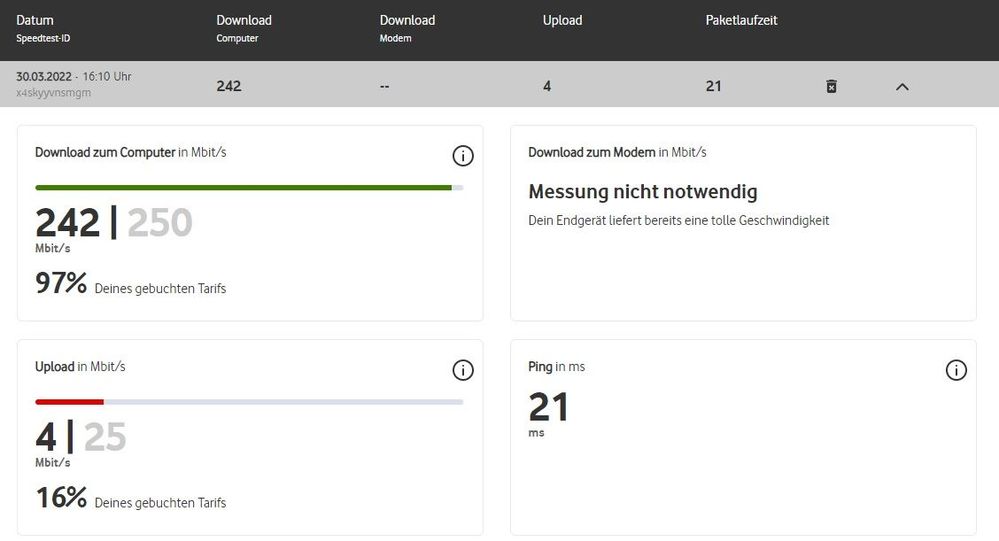Click the 30.03.2022 16:10 Uhr date entry
This screenshot has width=999, height=541.
pyautogui.click(x=73, y=76)
